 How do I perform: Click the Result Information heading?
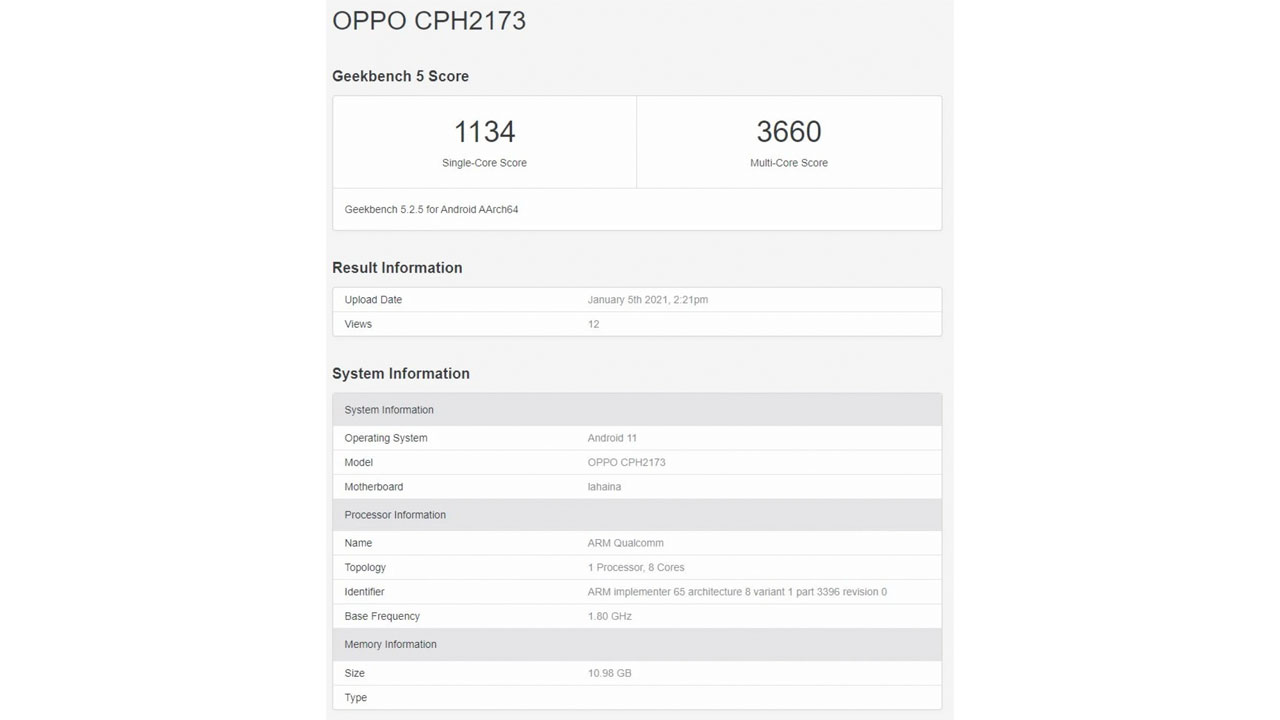click(x=397, y=268)
